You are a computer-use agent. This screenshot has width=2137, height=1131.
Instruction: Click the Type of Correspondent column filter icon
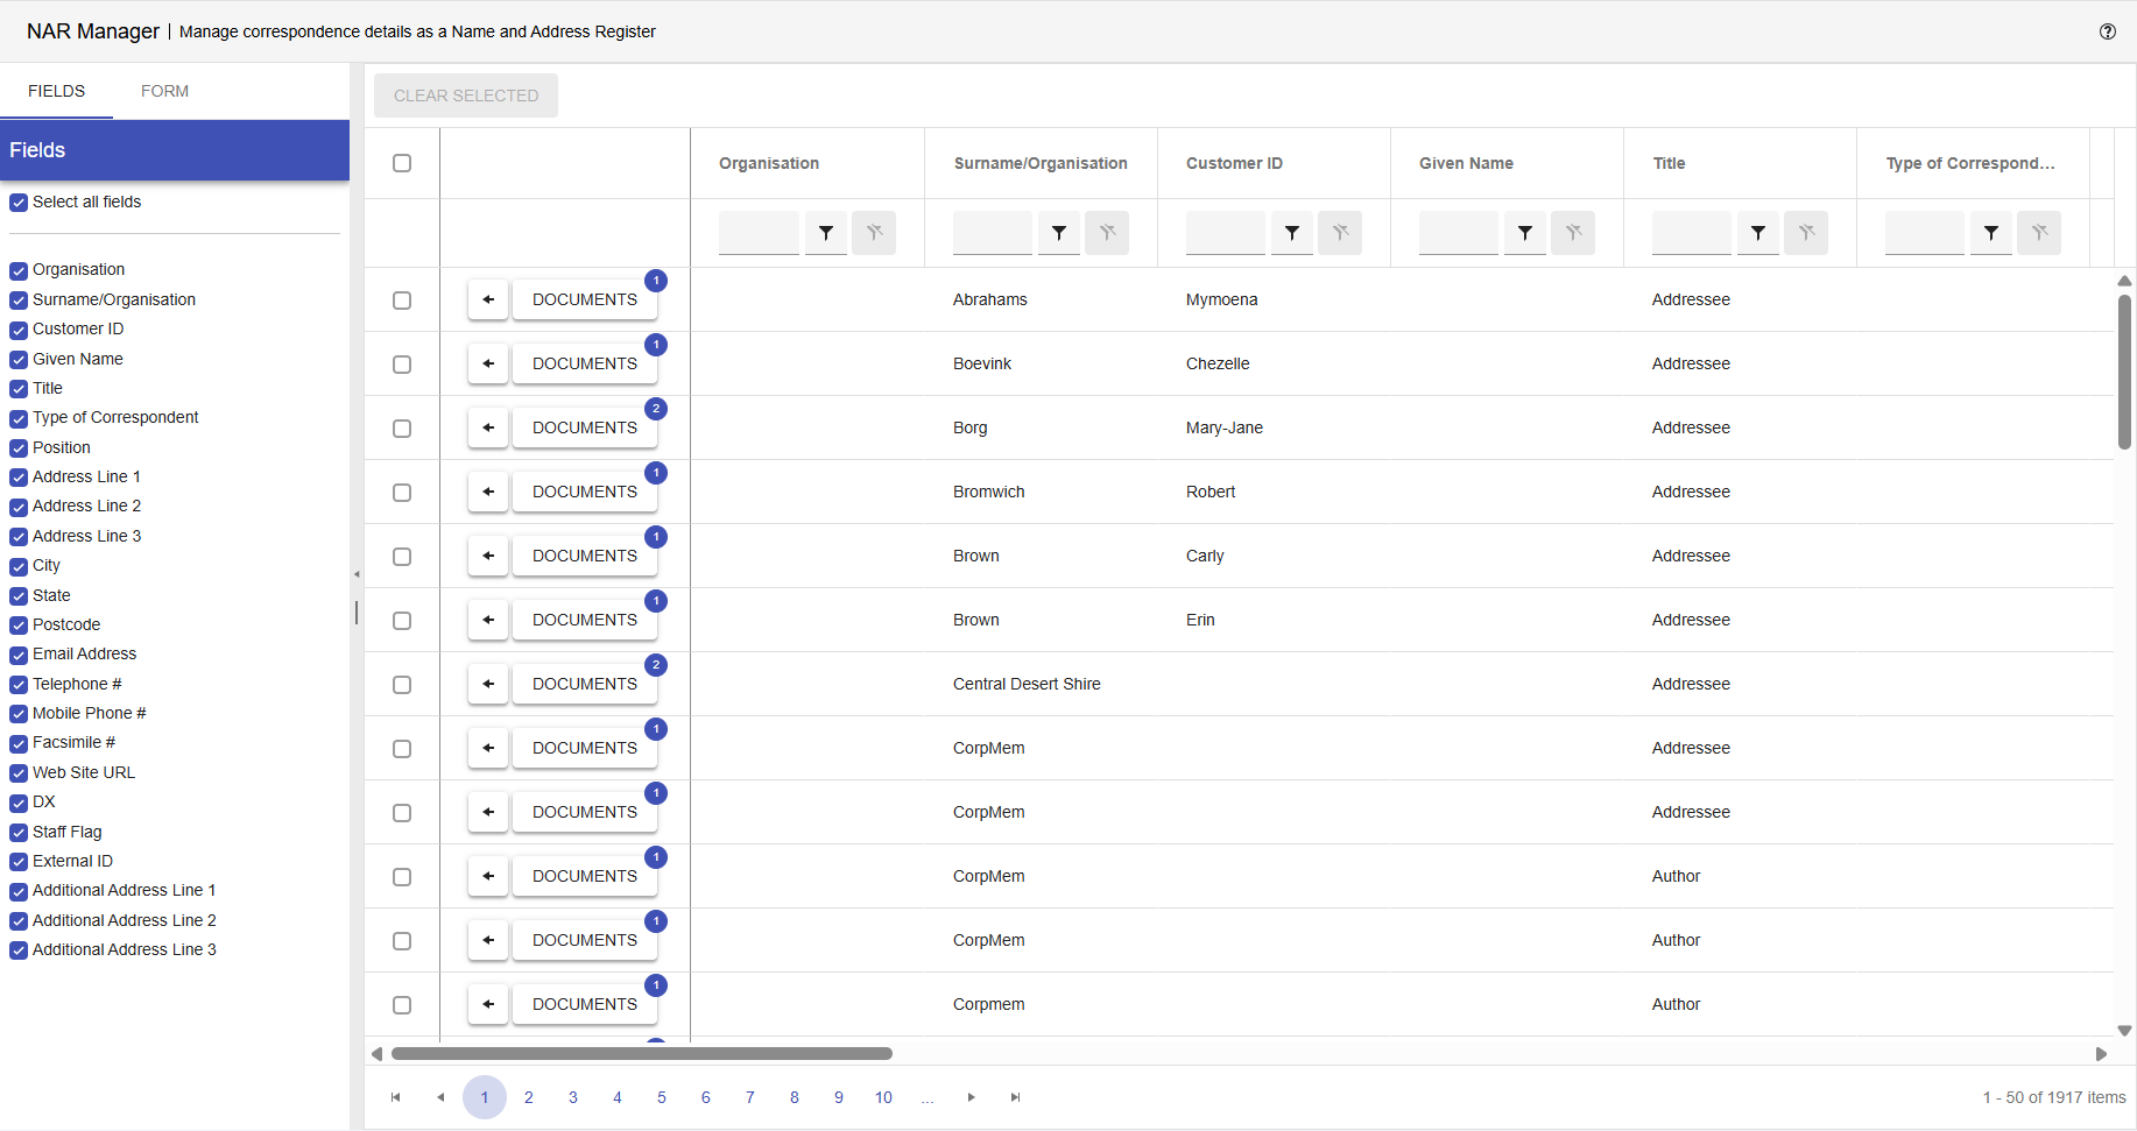pos(1991,233)
